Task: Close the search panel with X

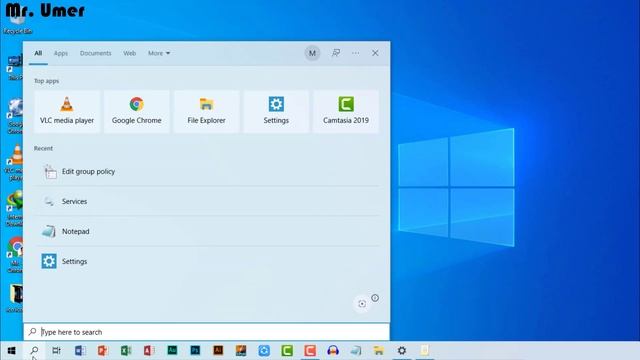Action: 375,53
